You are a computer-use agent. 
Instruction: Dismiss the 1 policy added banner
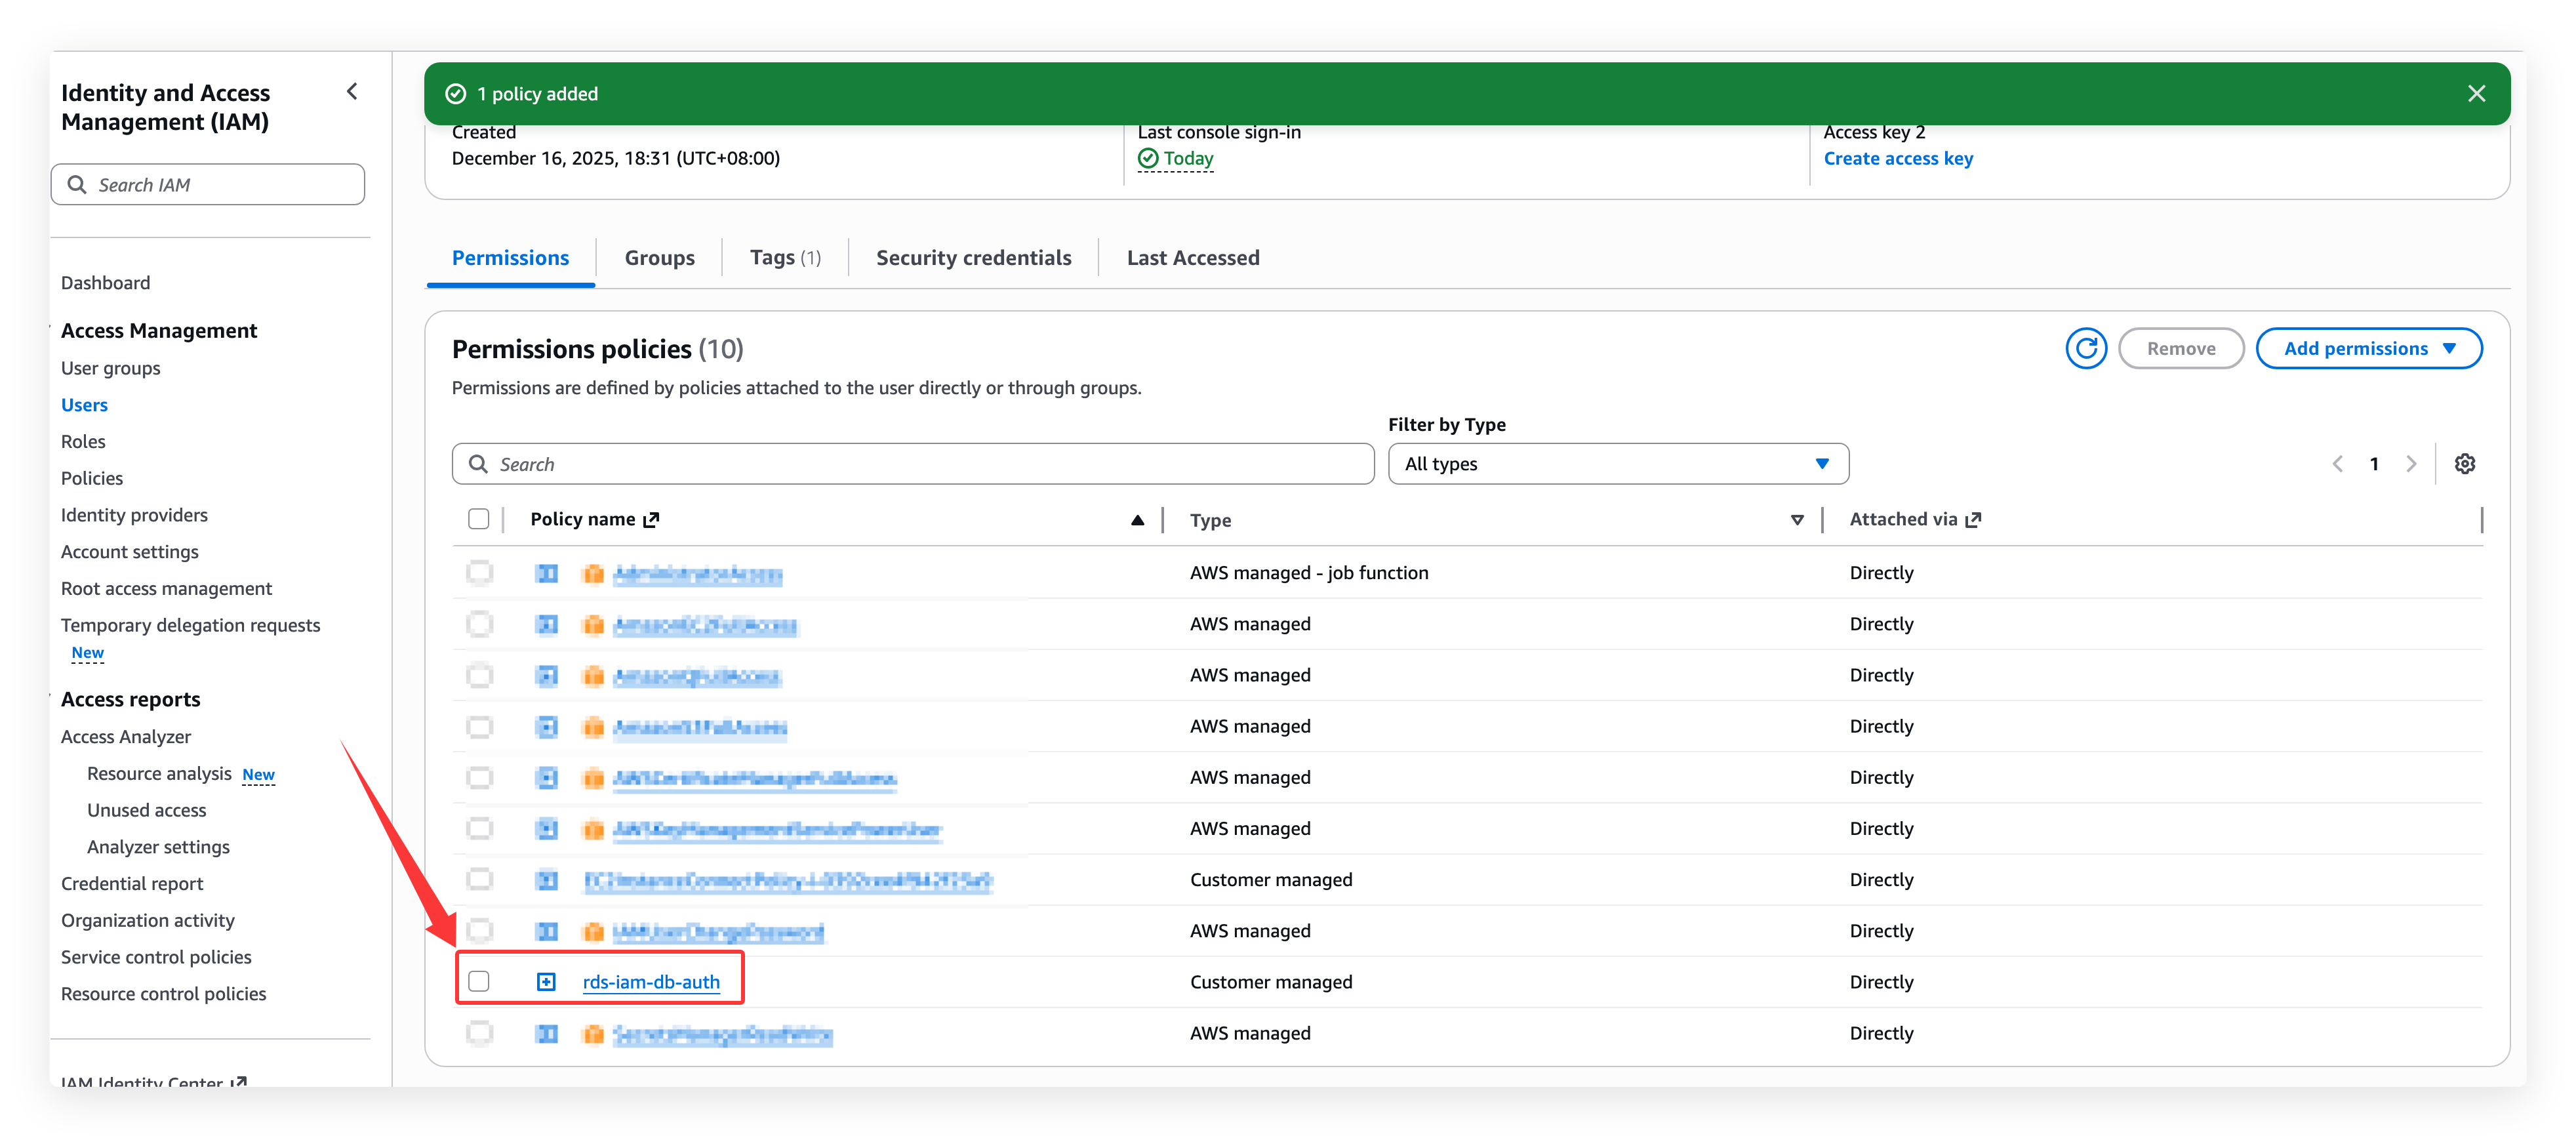[x=2477, y=93]
